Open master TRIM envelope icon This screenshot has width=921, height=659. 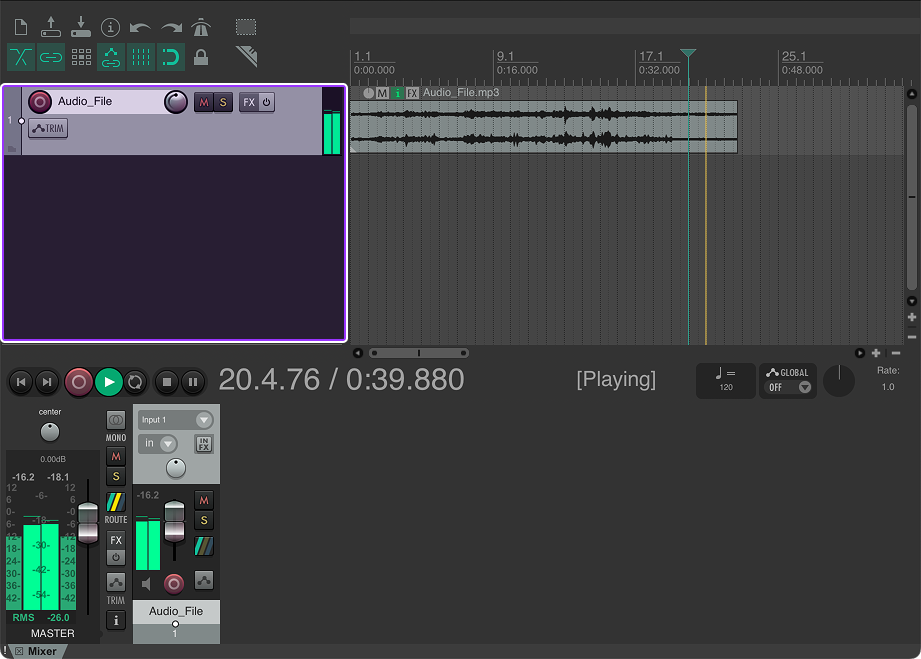click(x=116, y=583)
